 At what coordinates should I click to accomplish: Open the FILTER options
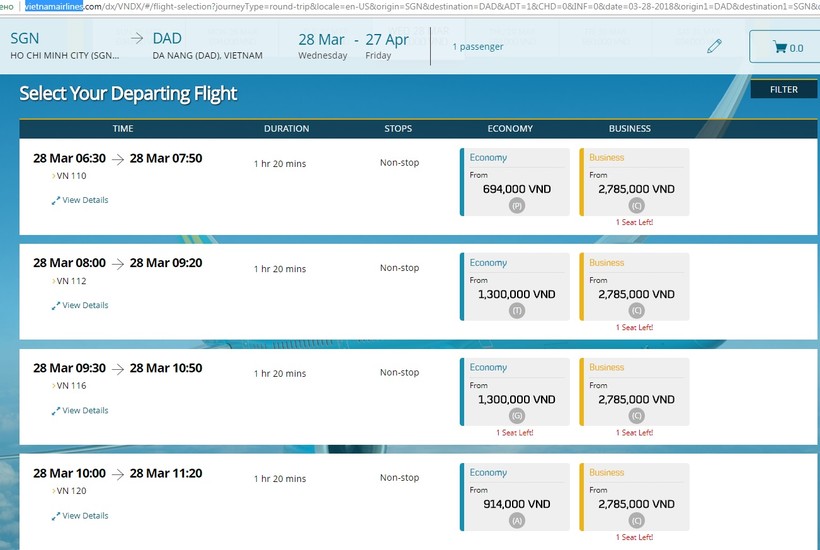click(x=783, y=89)
